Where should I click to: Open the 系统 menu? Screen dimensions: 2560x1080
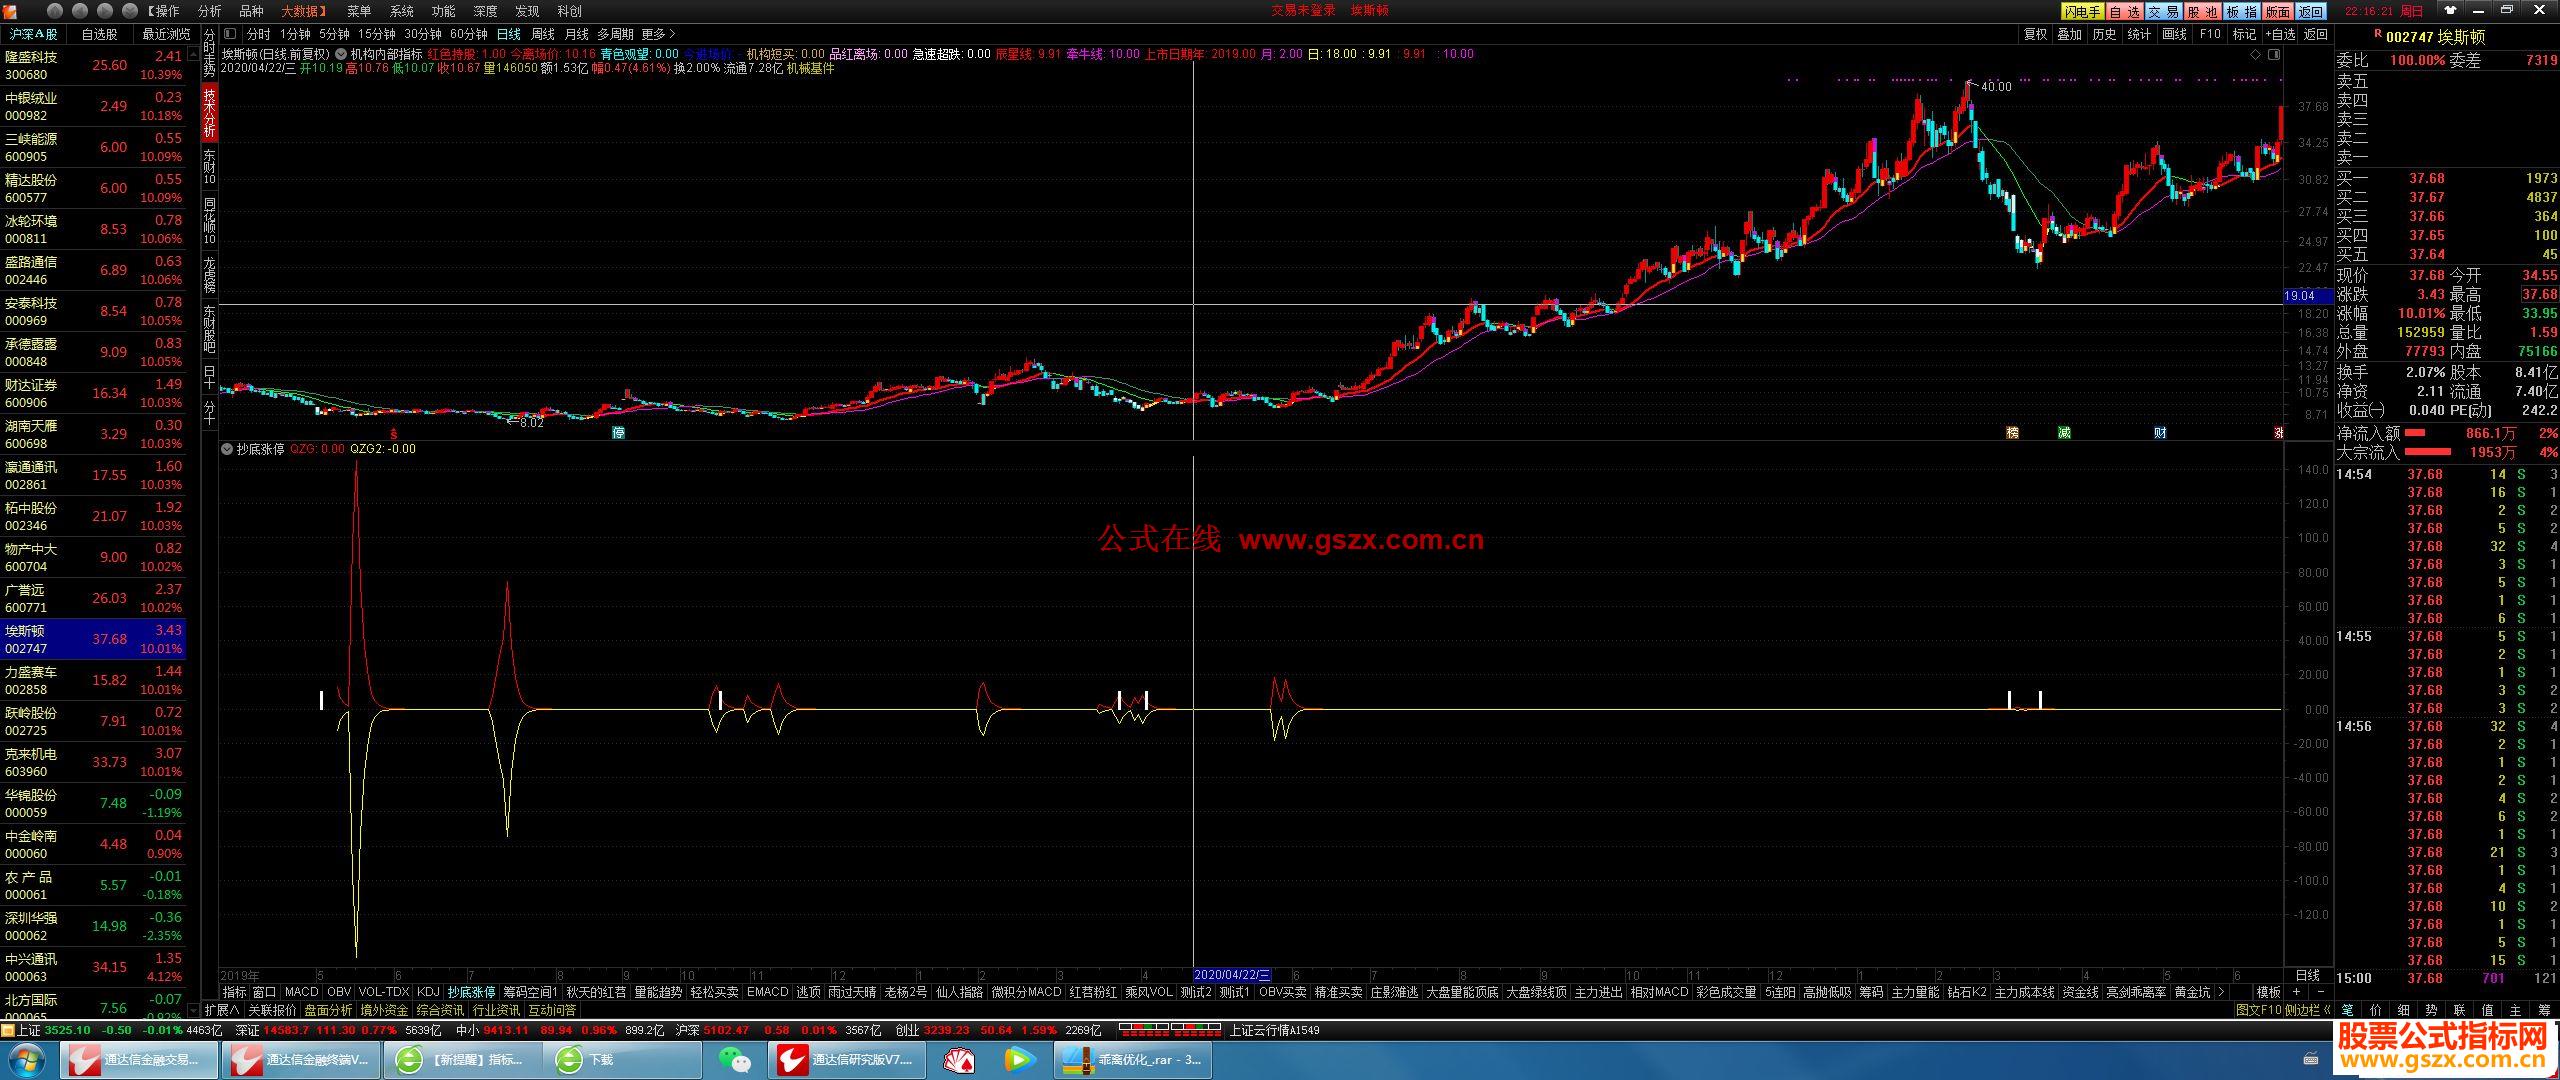(401, 11)
